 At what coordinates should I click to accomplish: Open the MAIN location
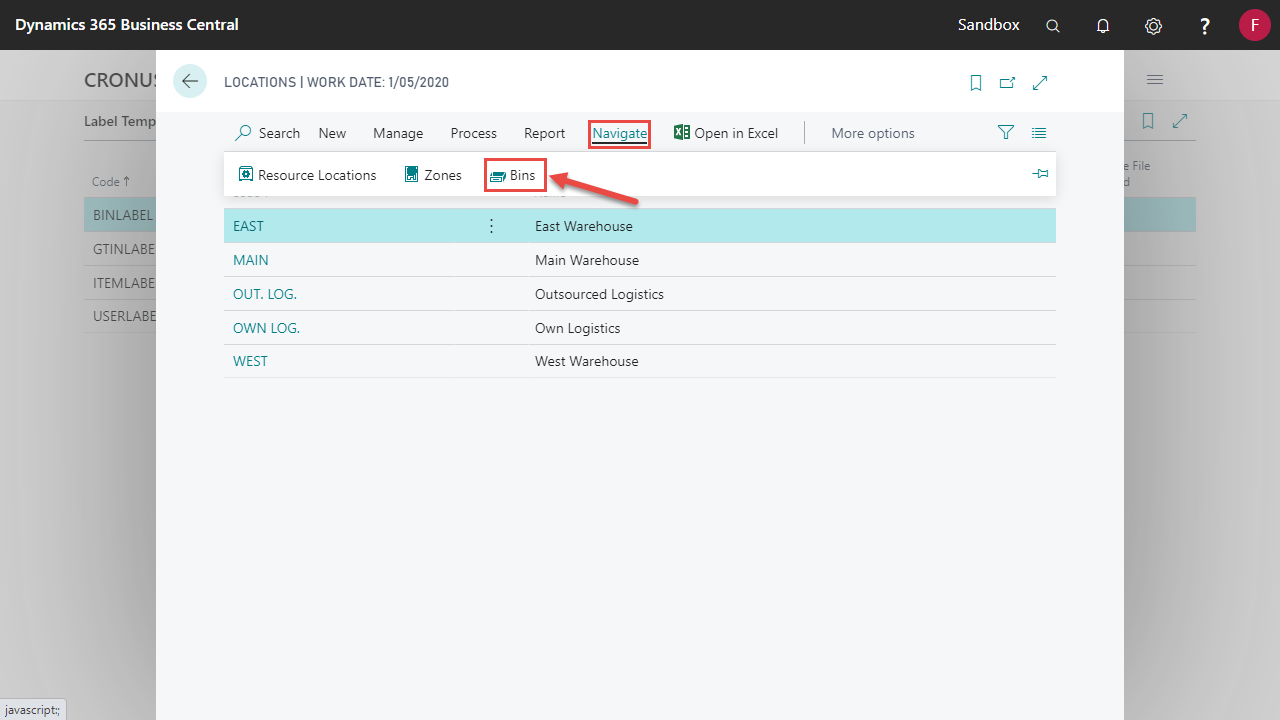point(251,260)
